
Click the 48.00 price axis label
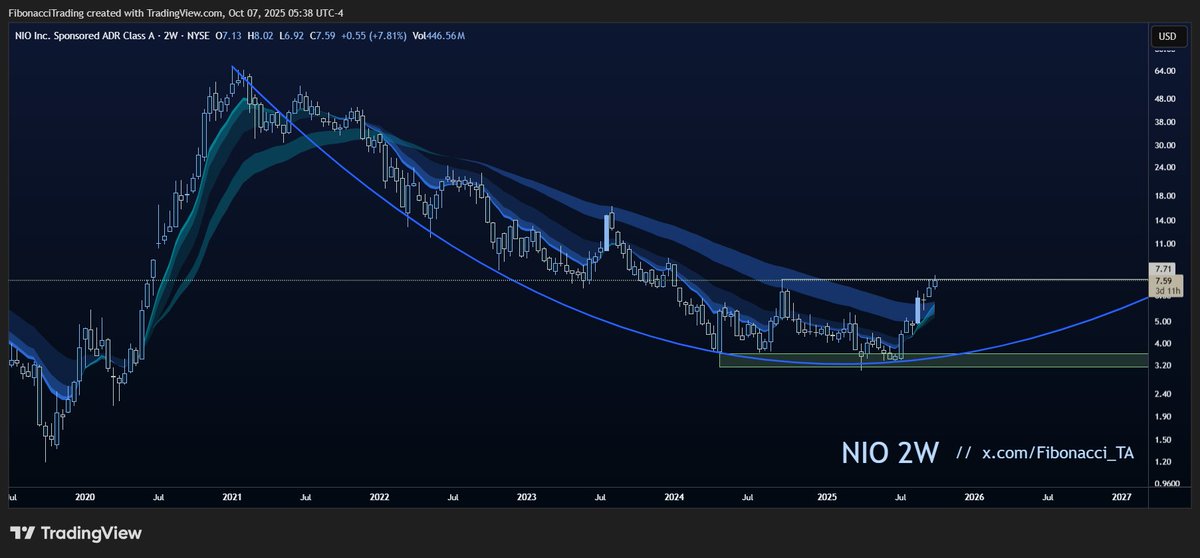[x=1165, y=99]
